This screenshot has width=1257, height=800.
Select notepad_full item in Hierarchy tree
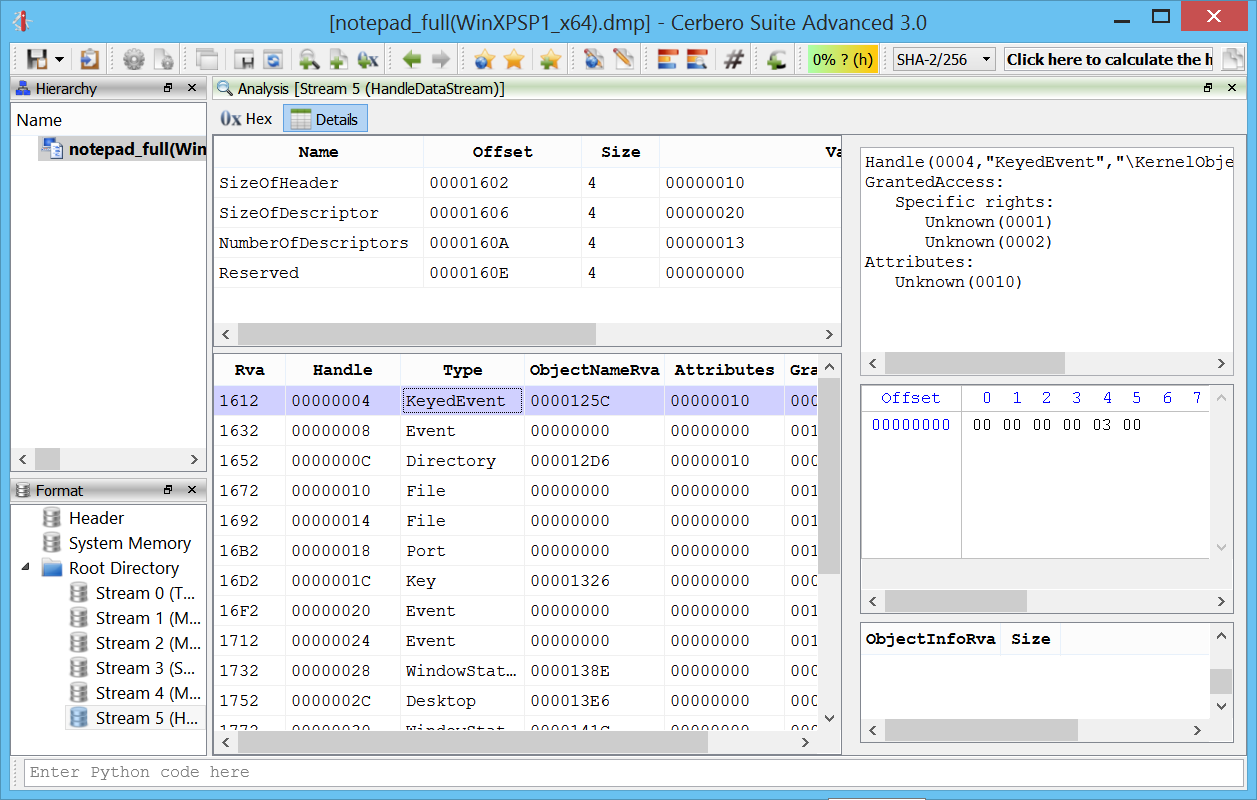pos(123,150)
